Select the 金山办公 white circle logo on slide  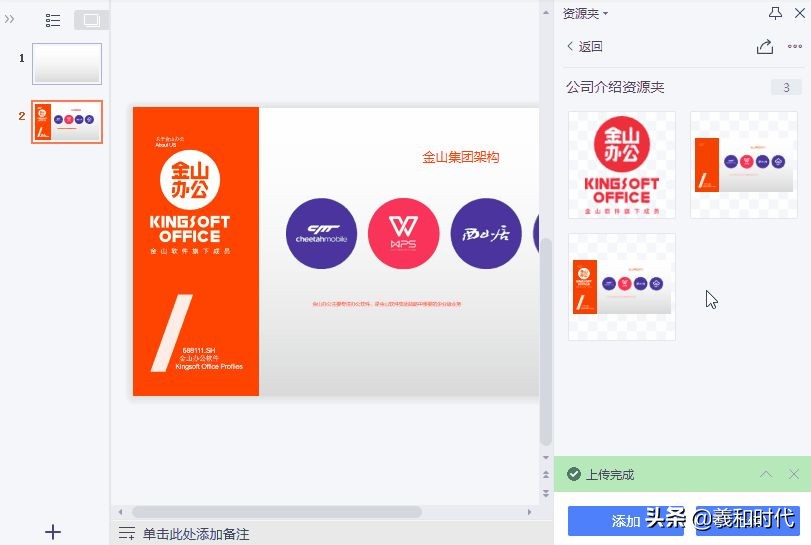tap(190, 180)
